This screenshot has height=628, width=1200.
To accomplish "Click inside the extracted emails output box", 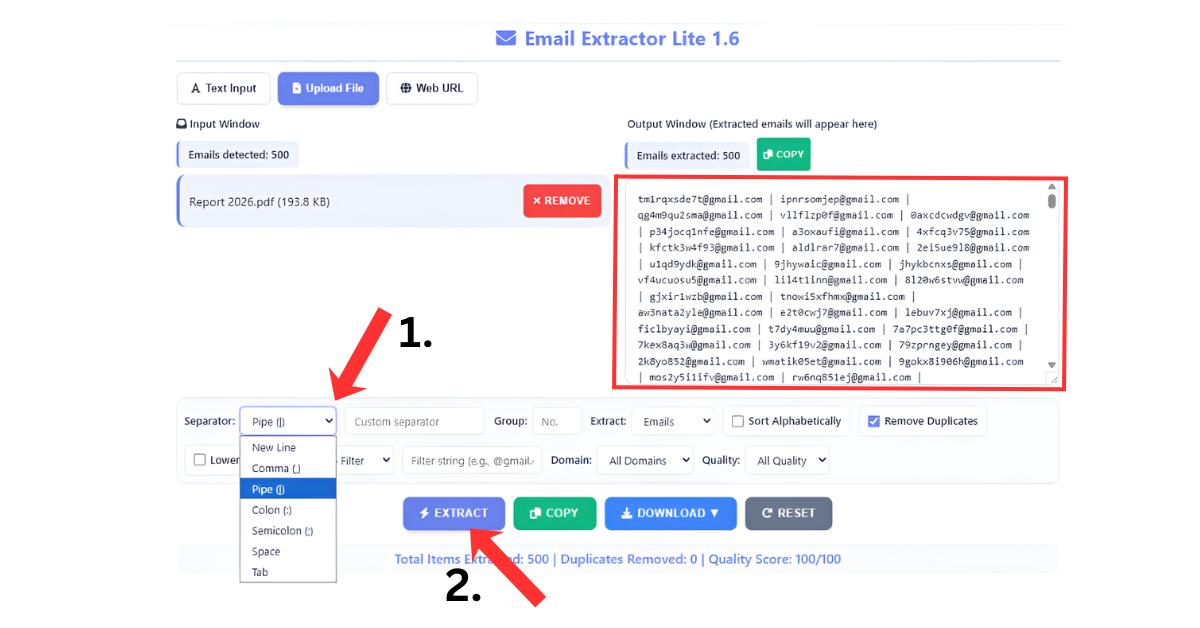I will coord(840,283).
